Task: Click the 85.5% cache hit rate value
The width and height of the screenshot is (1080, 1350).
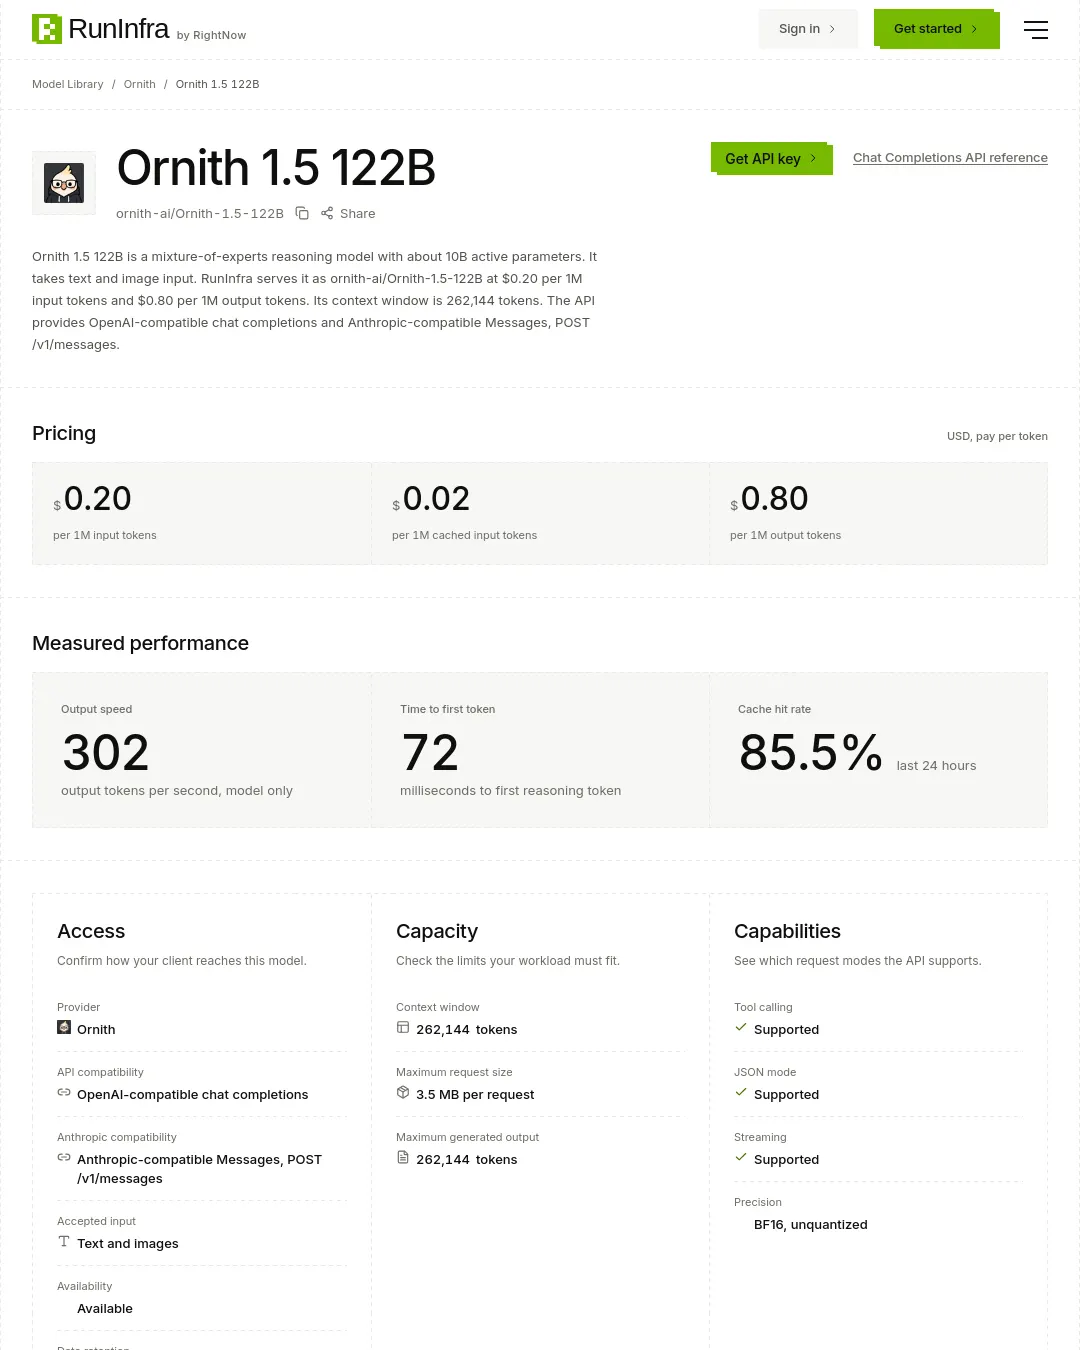Action: (x=811, y=753)
